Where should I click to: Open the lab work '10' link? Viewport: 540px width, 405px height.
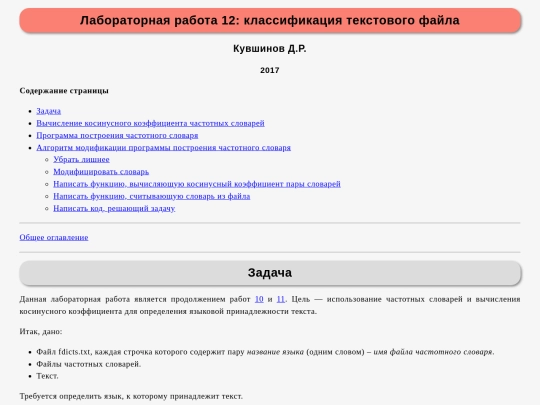tap(259, 299)
